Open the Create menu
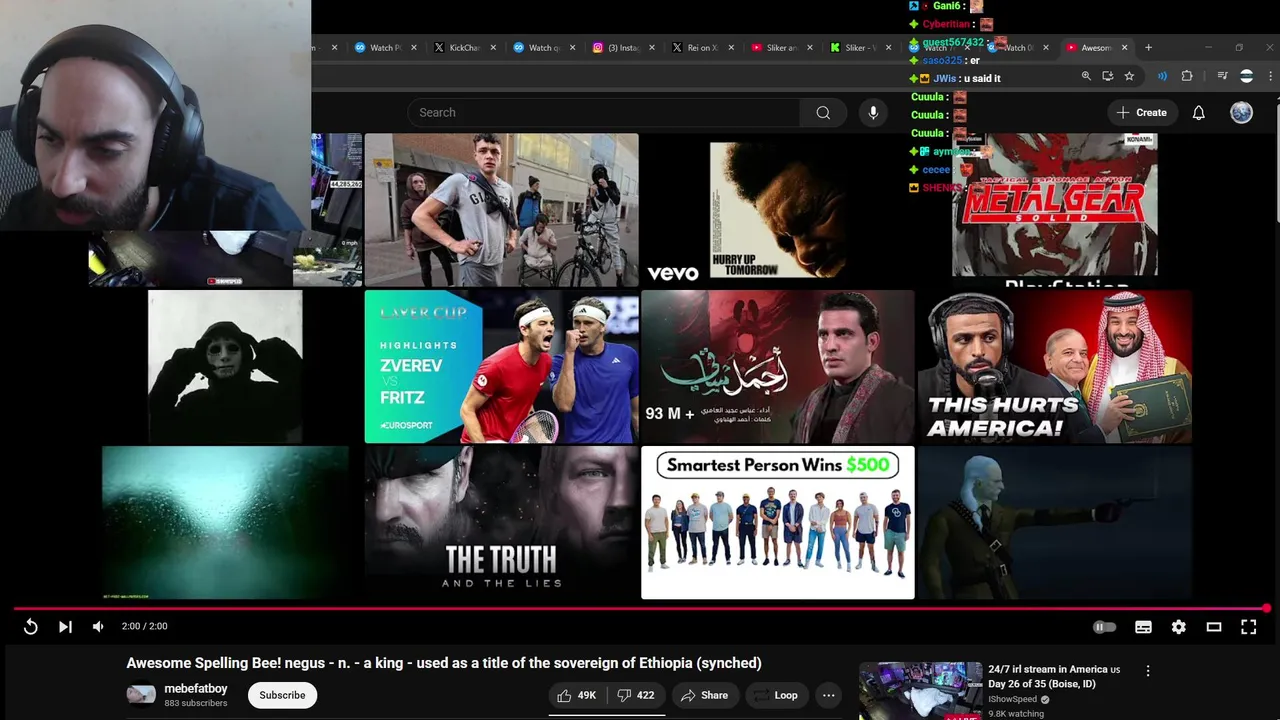Image resolution: width=1280 pixels, height=720 pixels. [1142, 113]
